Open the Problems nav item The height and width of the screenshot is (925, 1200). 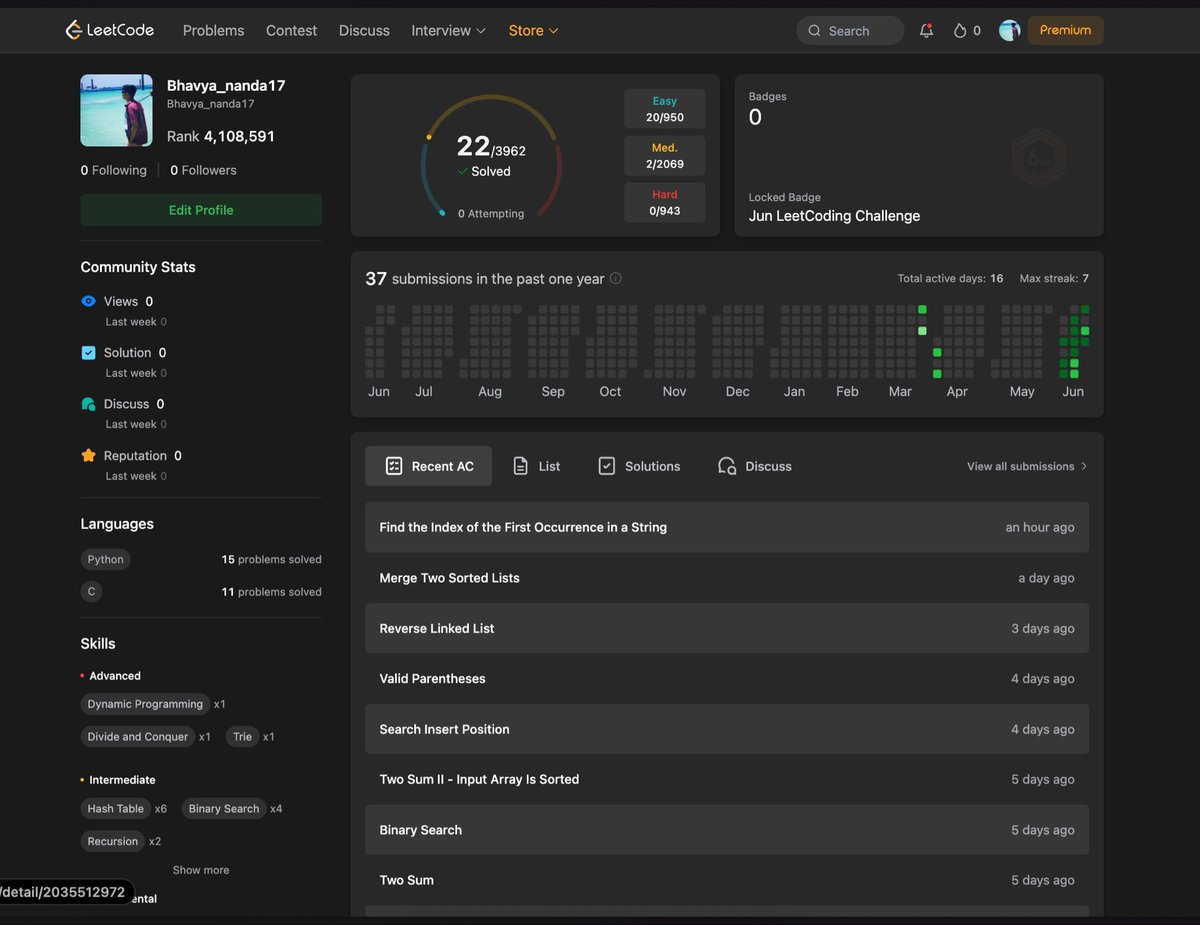(x=213, y=31)
